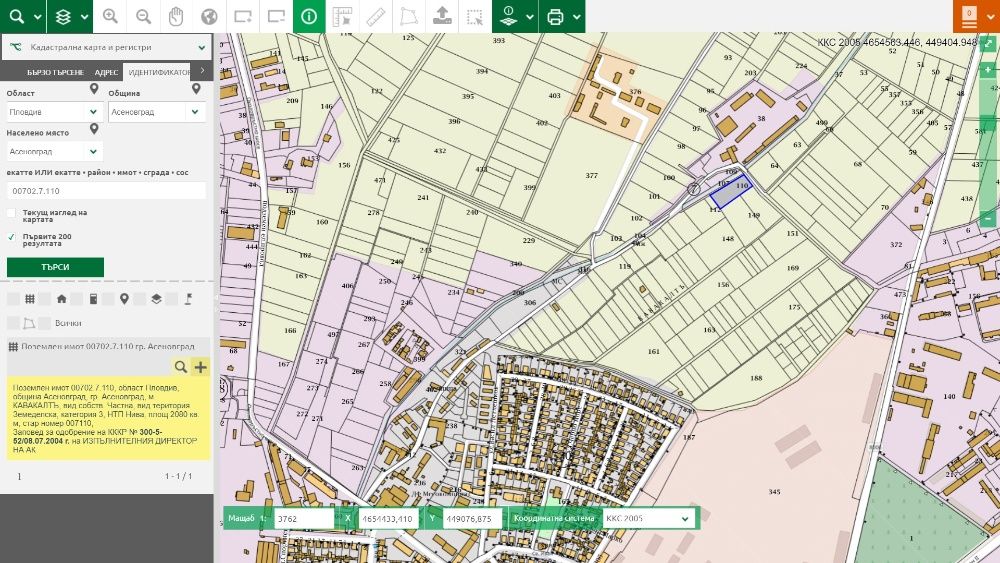
Task: Select the ruler distance measurement tool
Action: tap(376, 17)
